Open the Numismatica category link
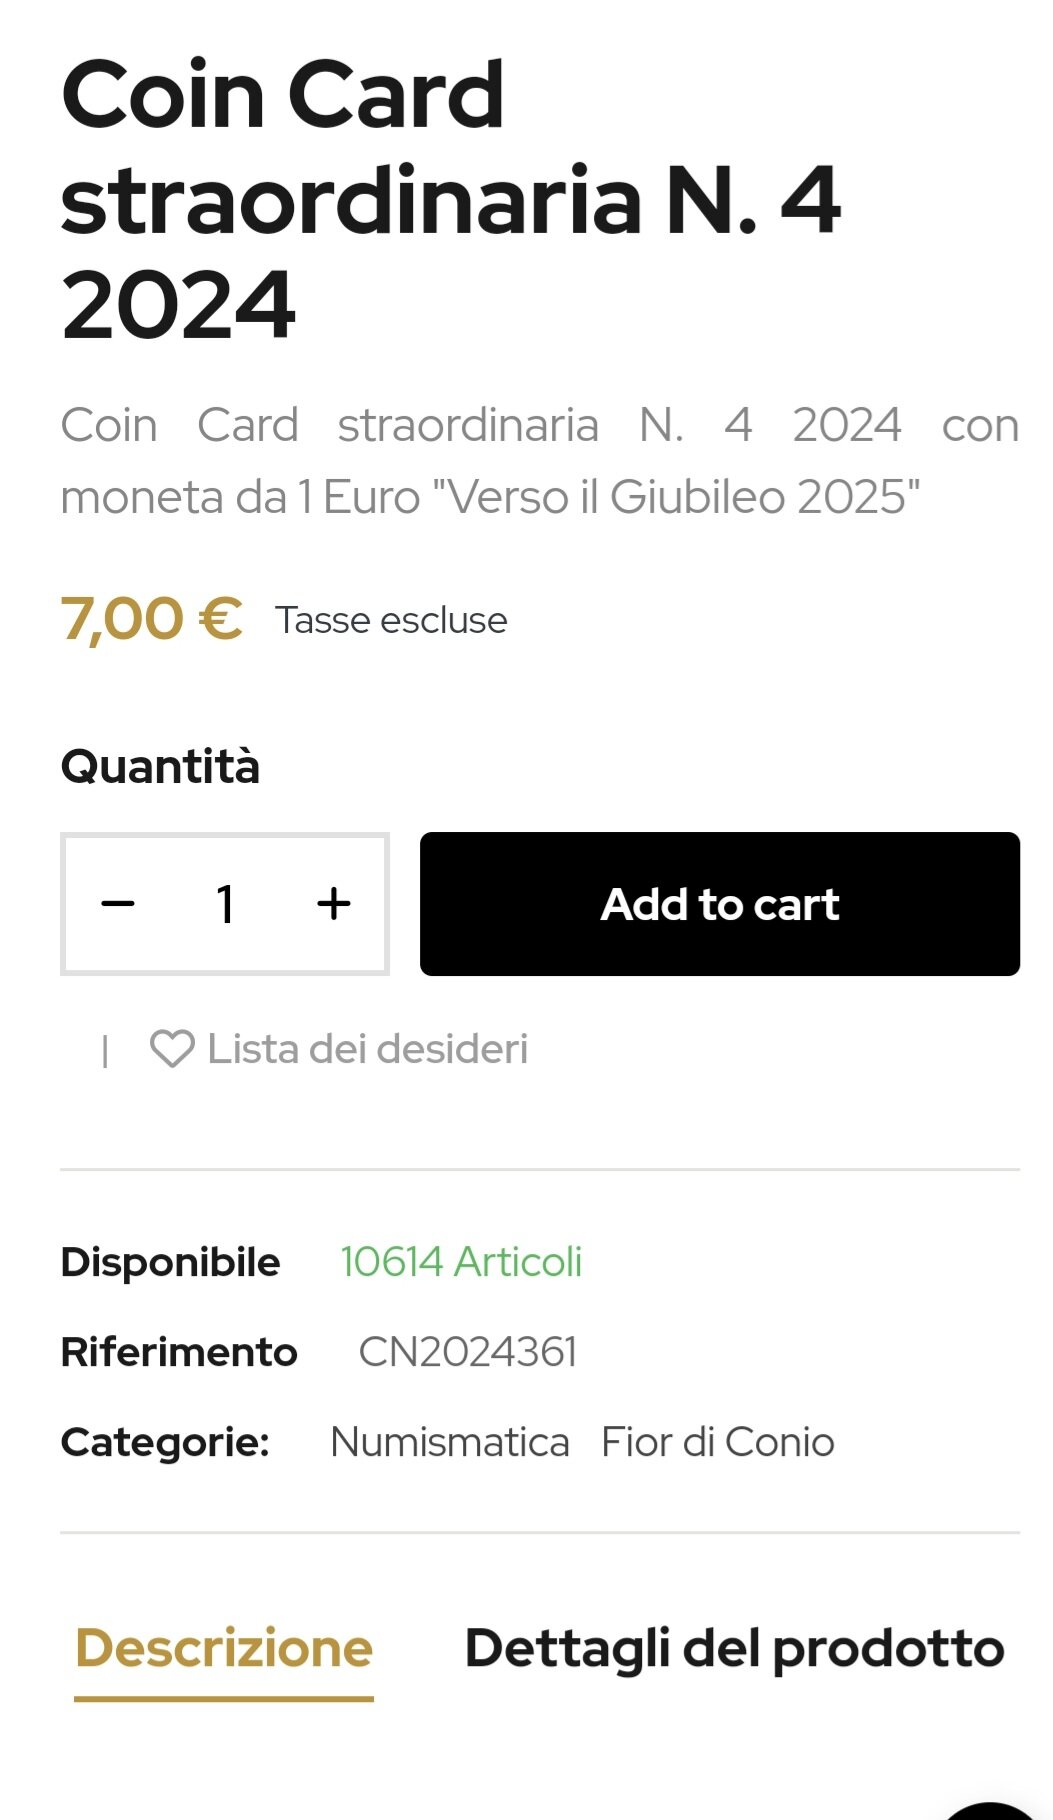The height and width of the screenshot is (1820, 1053). 449,1442
